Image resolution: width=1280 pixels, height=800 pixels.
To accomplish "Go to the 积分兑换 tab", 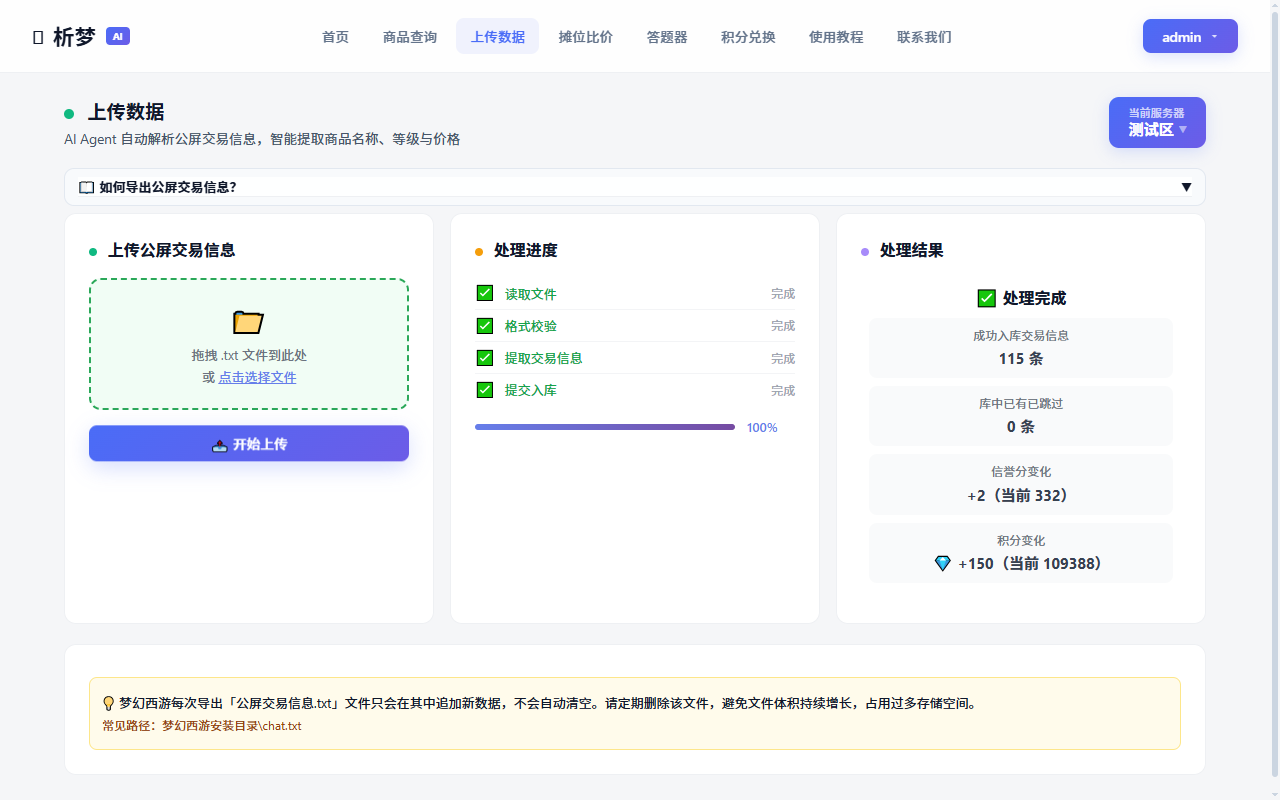I will pos(748,36).
